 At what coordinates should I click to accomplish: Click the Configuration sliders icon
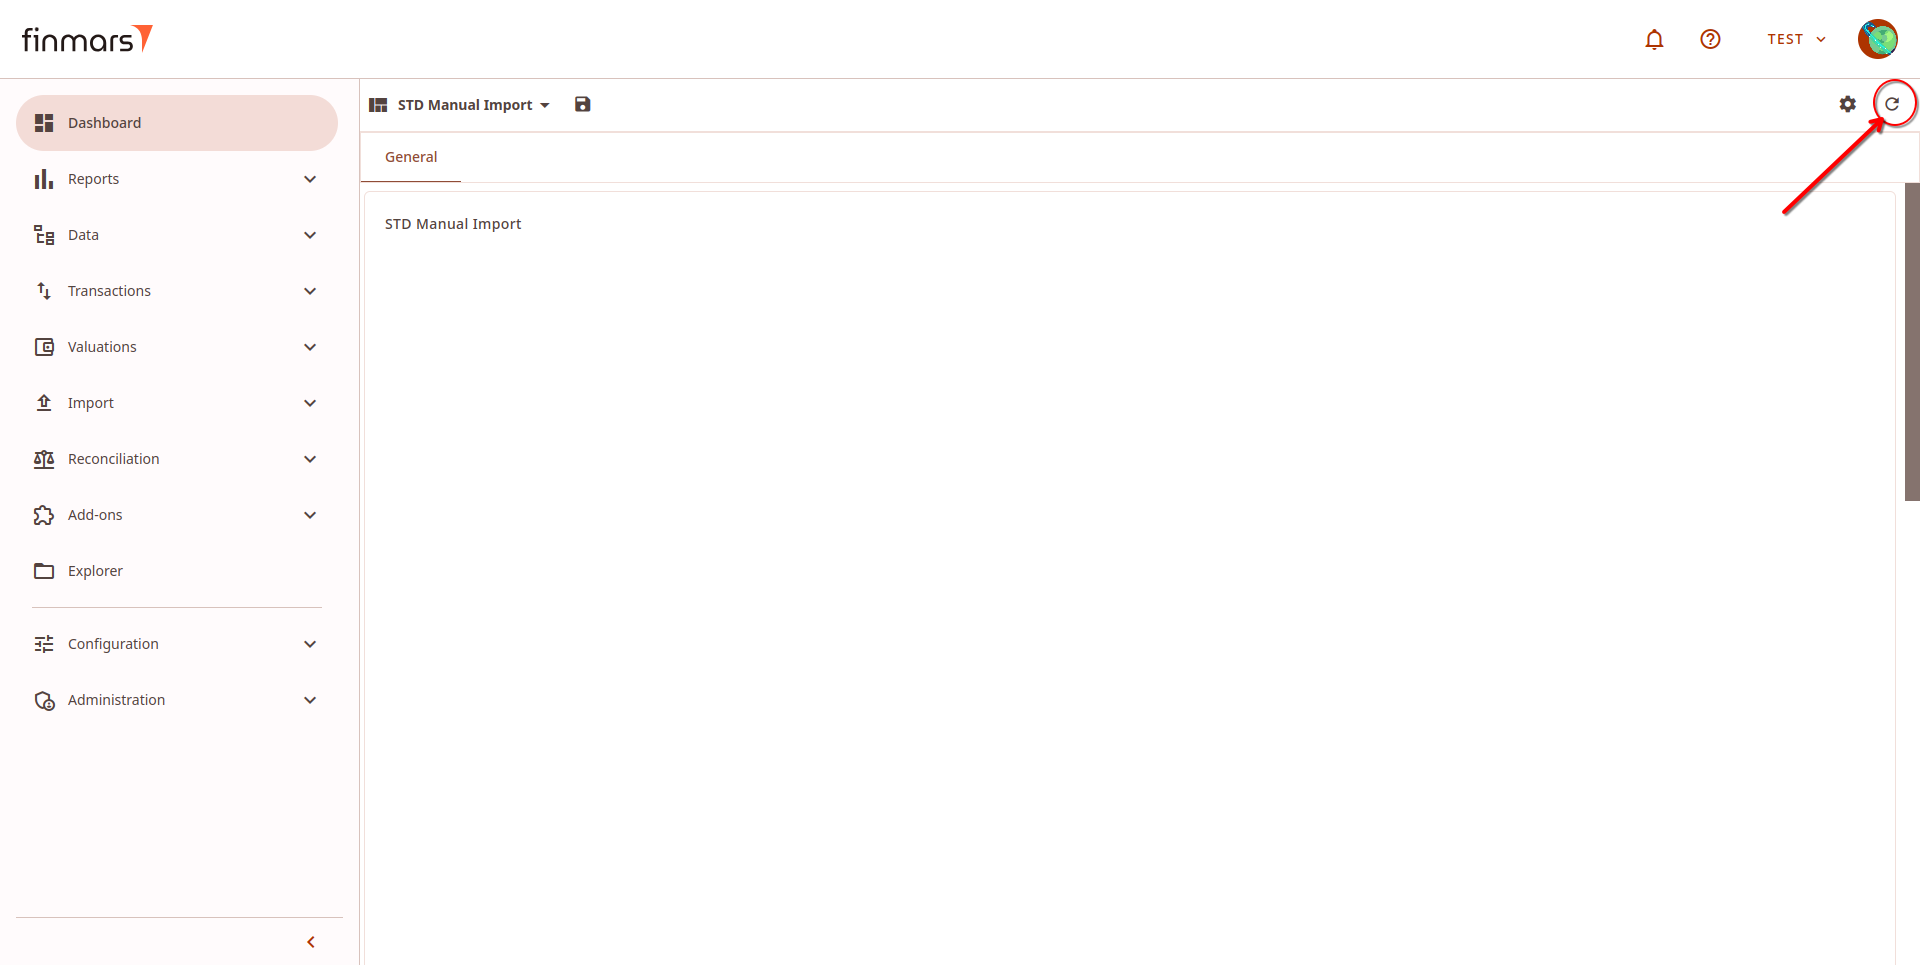(x=44, y=644)
